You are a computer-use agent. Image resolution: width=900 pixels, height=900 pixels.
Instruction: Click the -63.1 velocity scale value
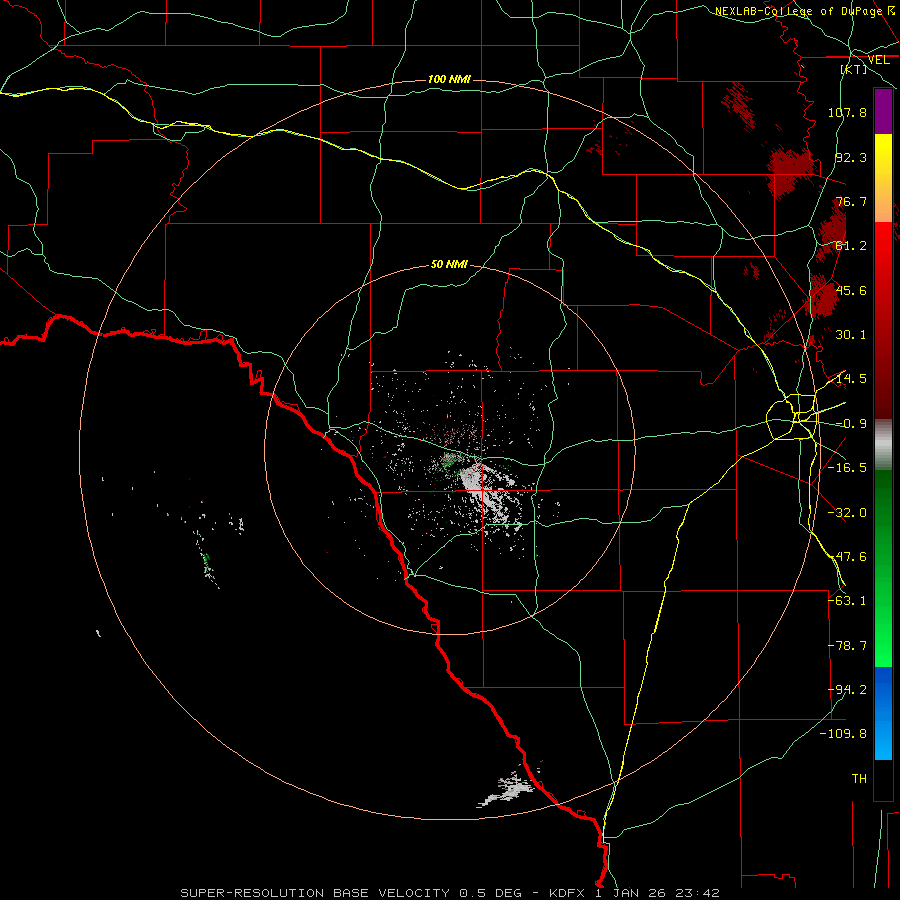point(847,601)
